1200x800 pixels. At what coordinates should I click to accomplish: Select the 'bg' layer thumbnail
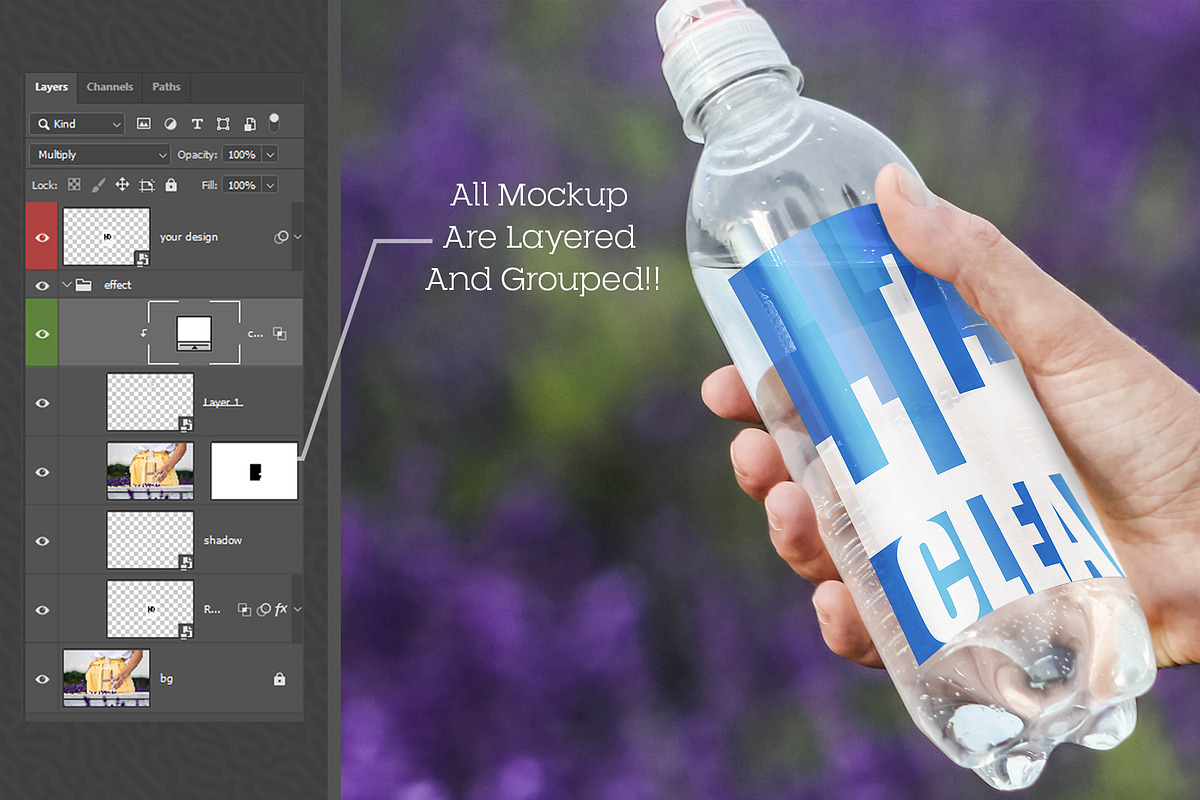(106, 678)
